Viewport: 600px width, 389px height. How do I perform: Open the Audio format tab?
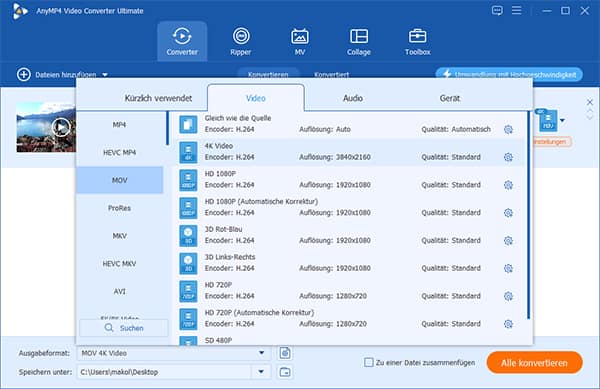coord(352,98)
